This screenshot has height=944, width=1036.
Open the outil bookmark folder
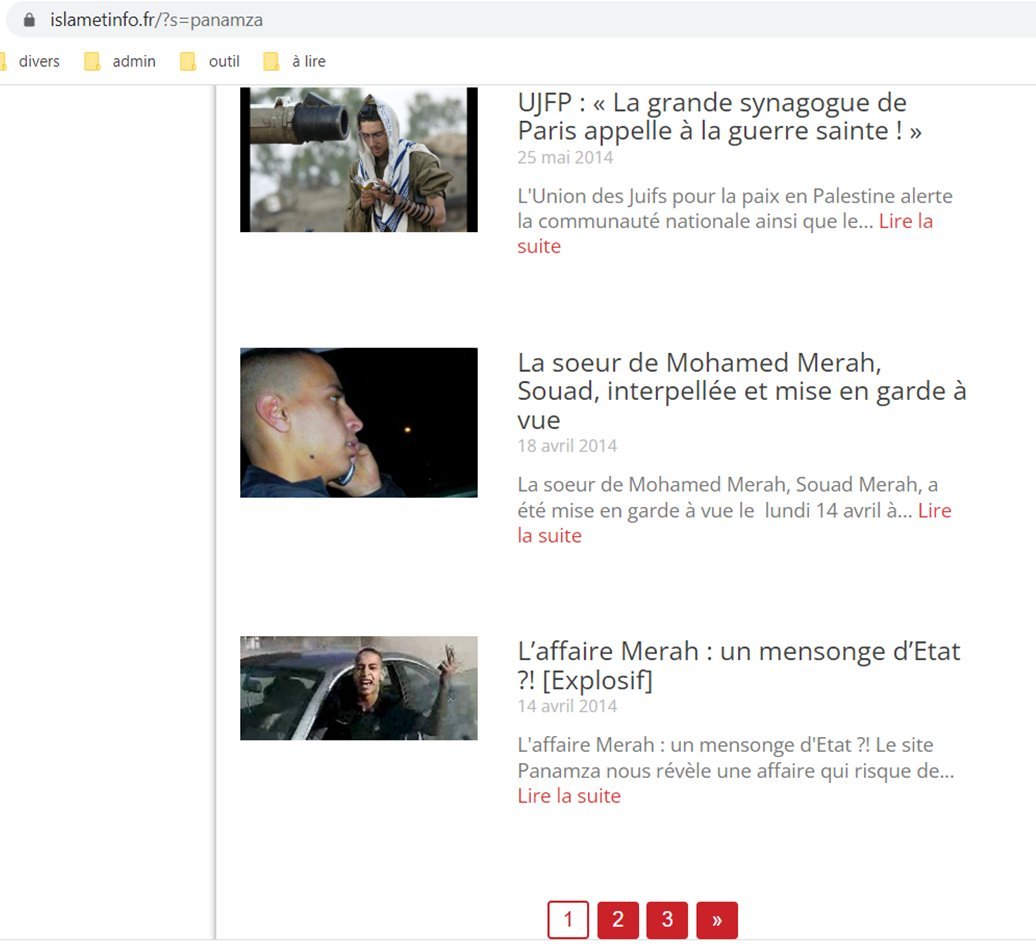click(210, 61)
